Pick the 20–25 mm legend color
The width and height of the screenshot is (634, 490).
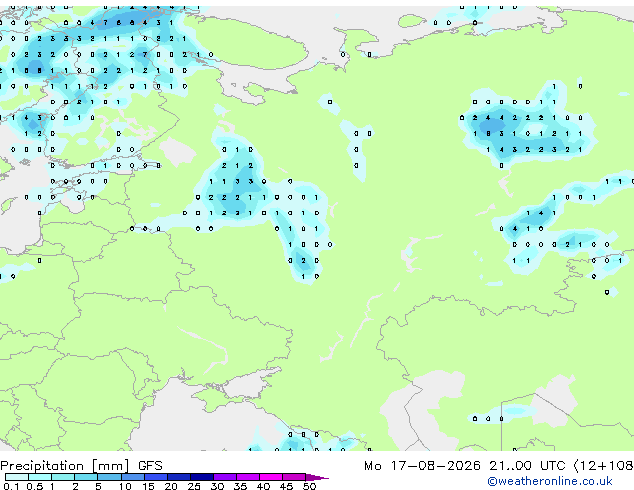(178, 477)
